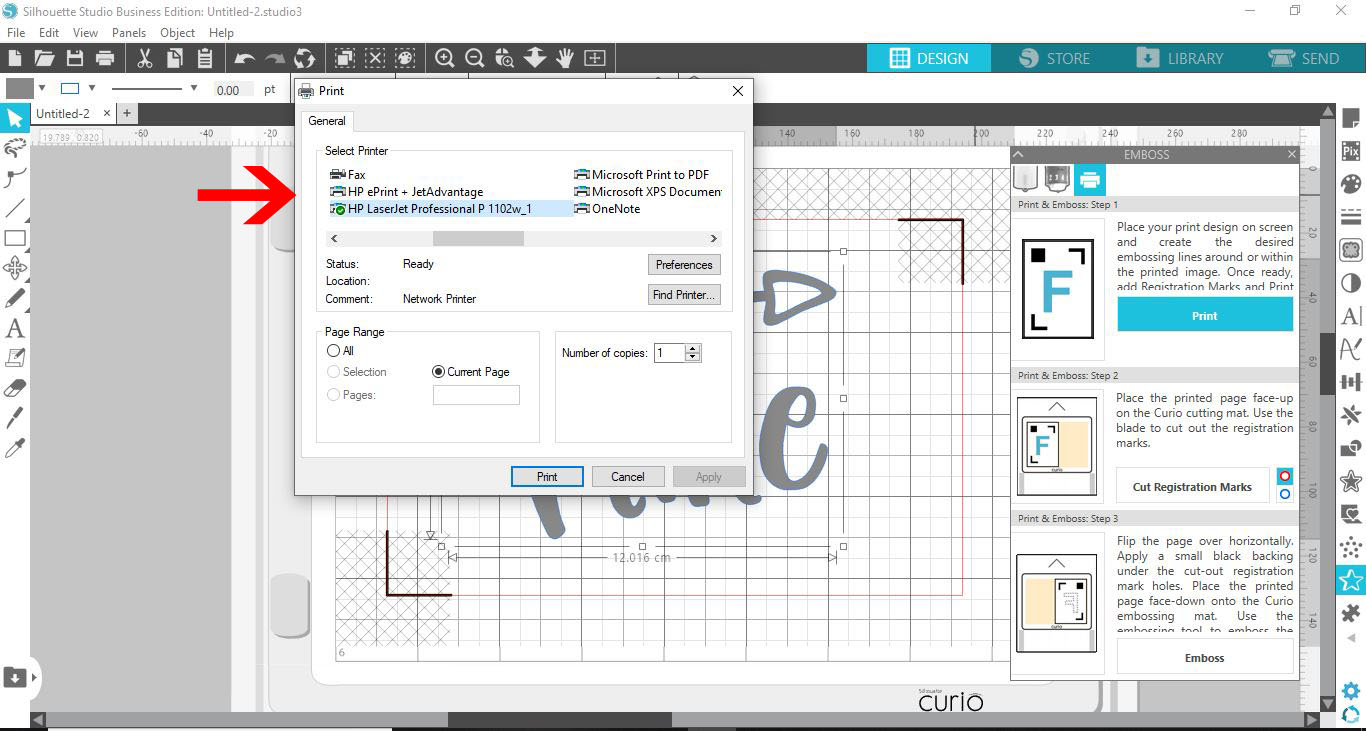Viewport: 1366px width, 731px height.
Task: Click the Paste clipboard icon
Action: [x=205, y=58]
